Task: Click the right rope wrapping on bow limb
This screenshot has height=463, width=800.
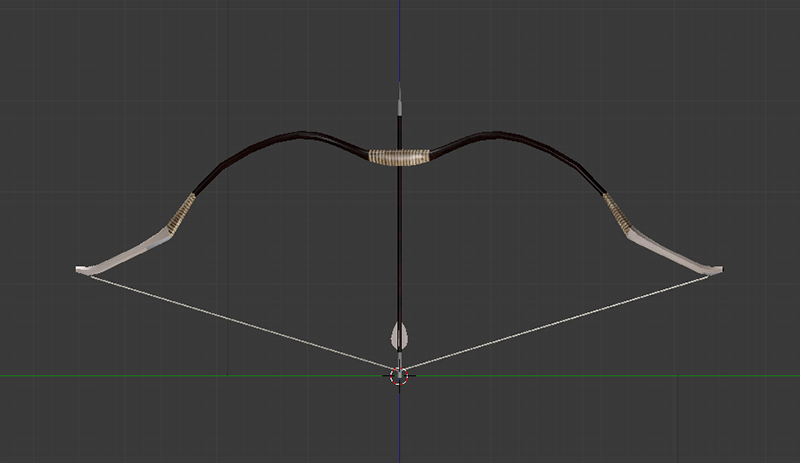Action: [x=617, y=214]
